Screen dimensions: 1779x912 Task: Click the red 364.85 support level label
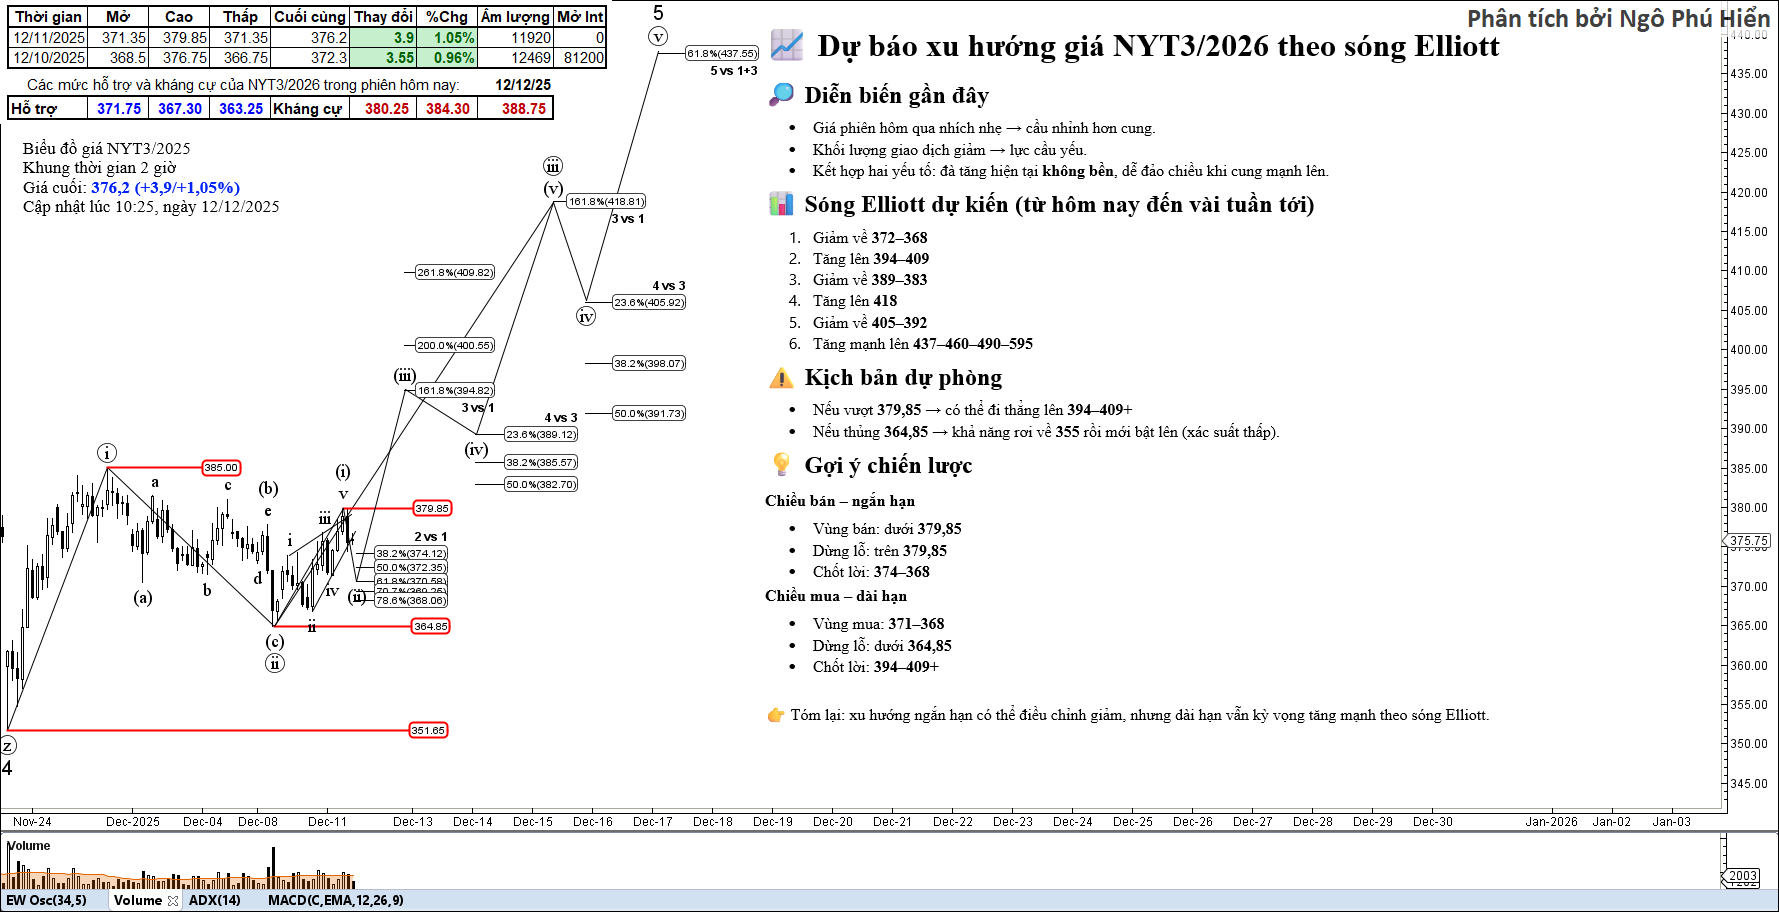click(431, 626)
